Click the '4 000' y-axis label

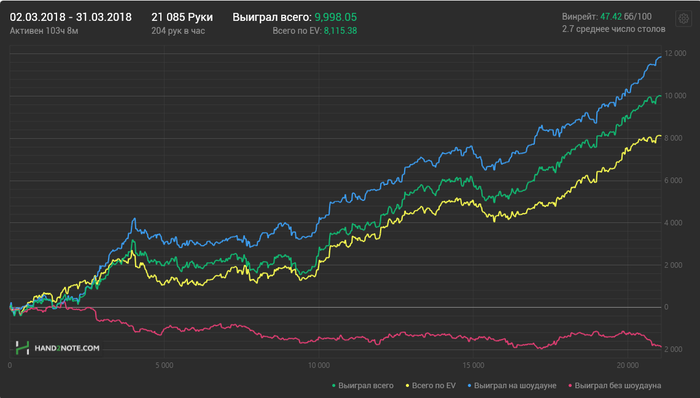pyautogui.click(x=673, y=223)
